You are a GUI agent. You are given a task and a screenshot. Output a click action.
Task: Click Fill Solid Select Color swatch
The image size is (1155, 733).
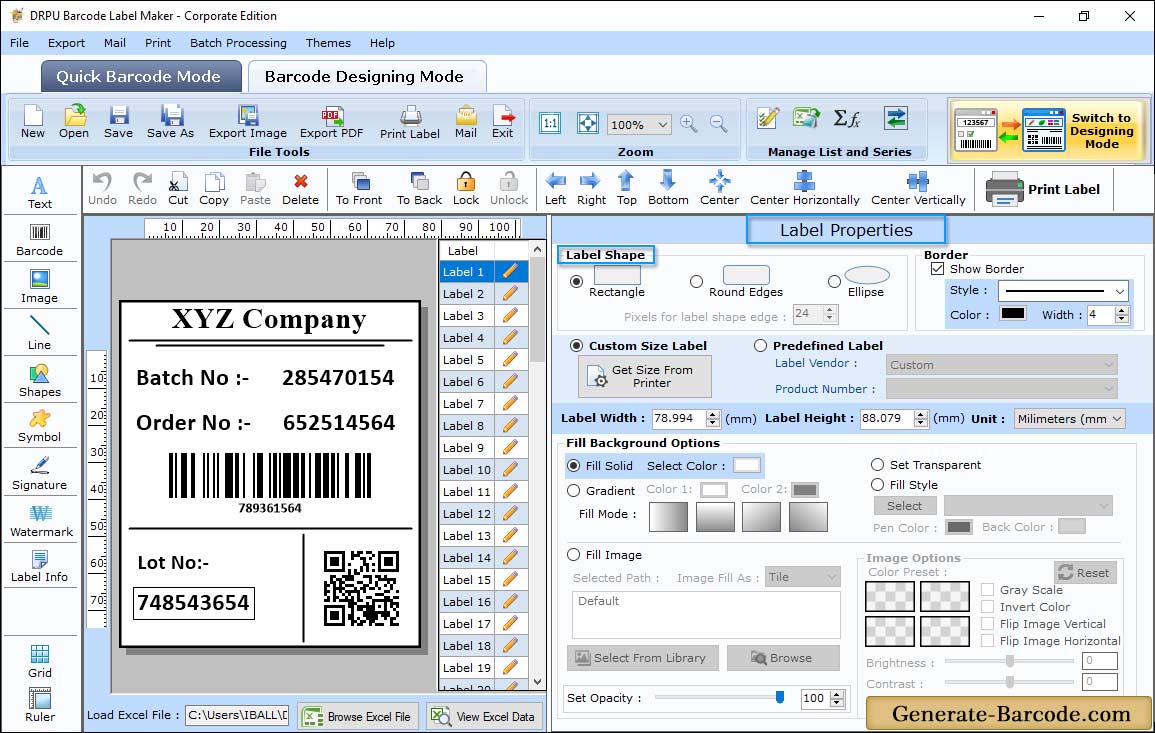(x=746, y=466)
